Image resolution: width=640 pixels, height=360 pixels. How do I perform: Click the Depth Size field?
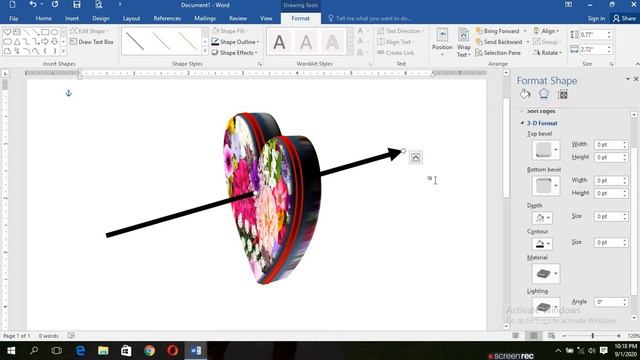[x=608, y=216]
